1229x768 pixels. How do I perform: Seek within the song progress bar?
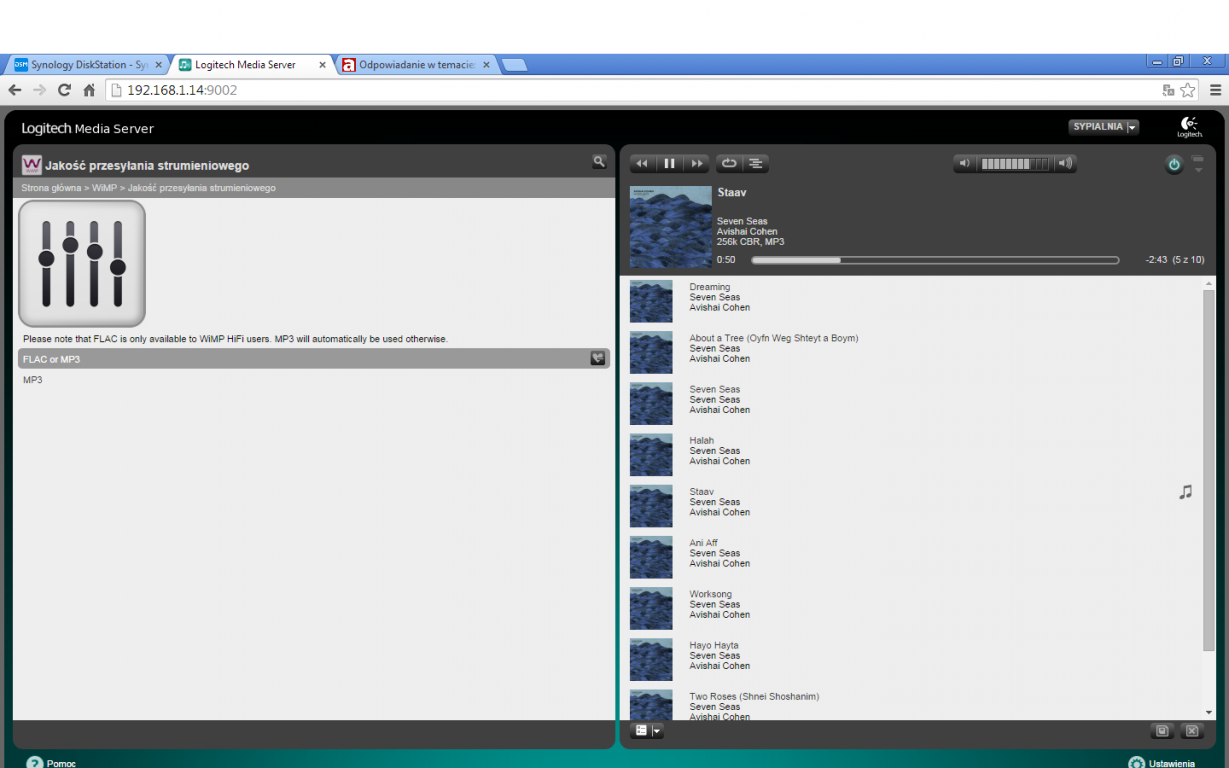[x=935, y=260]
